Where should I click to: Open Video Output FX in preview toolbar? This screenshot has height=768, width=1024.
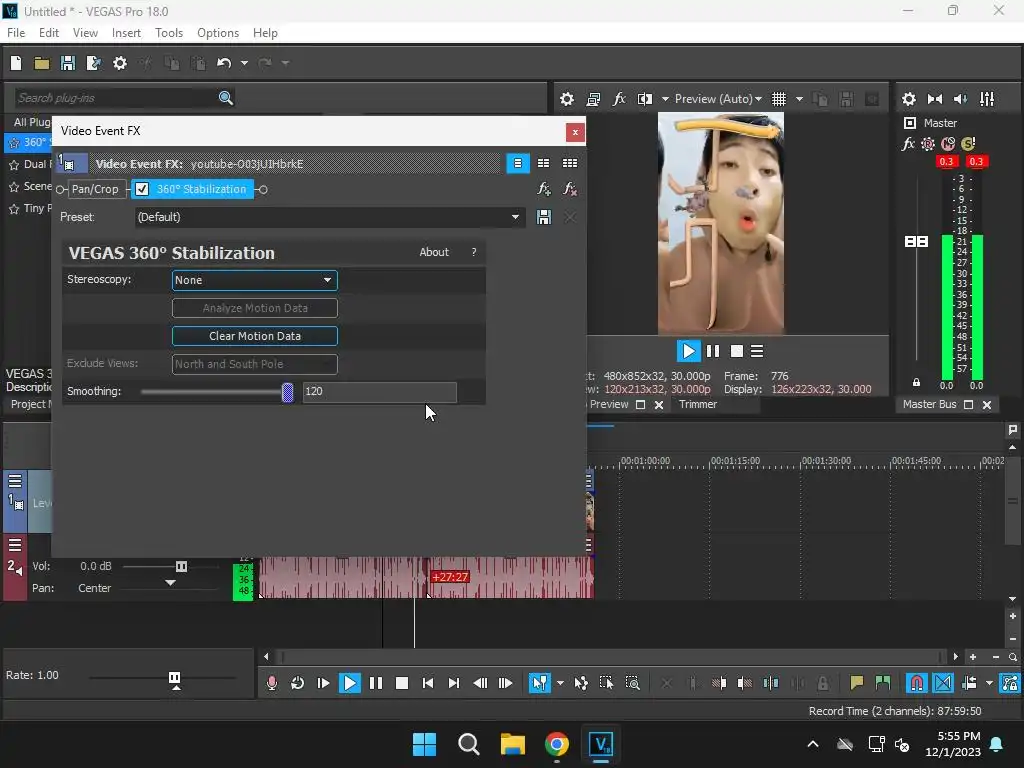point(619,99)
